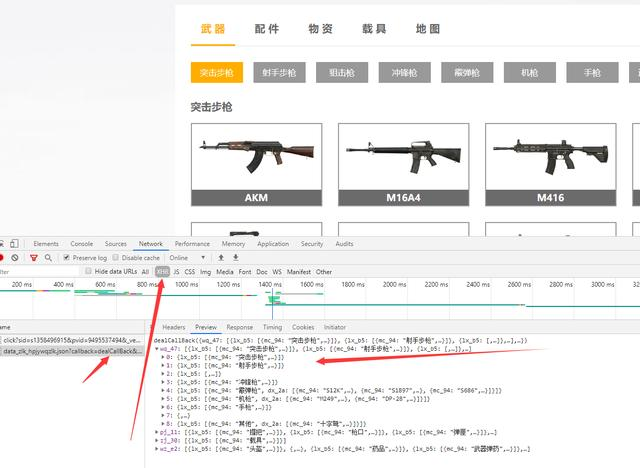Switch to the Elements panel tab
This screenshot has height=468, width=640.
click(46, 244)
